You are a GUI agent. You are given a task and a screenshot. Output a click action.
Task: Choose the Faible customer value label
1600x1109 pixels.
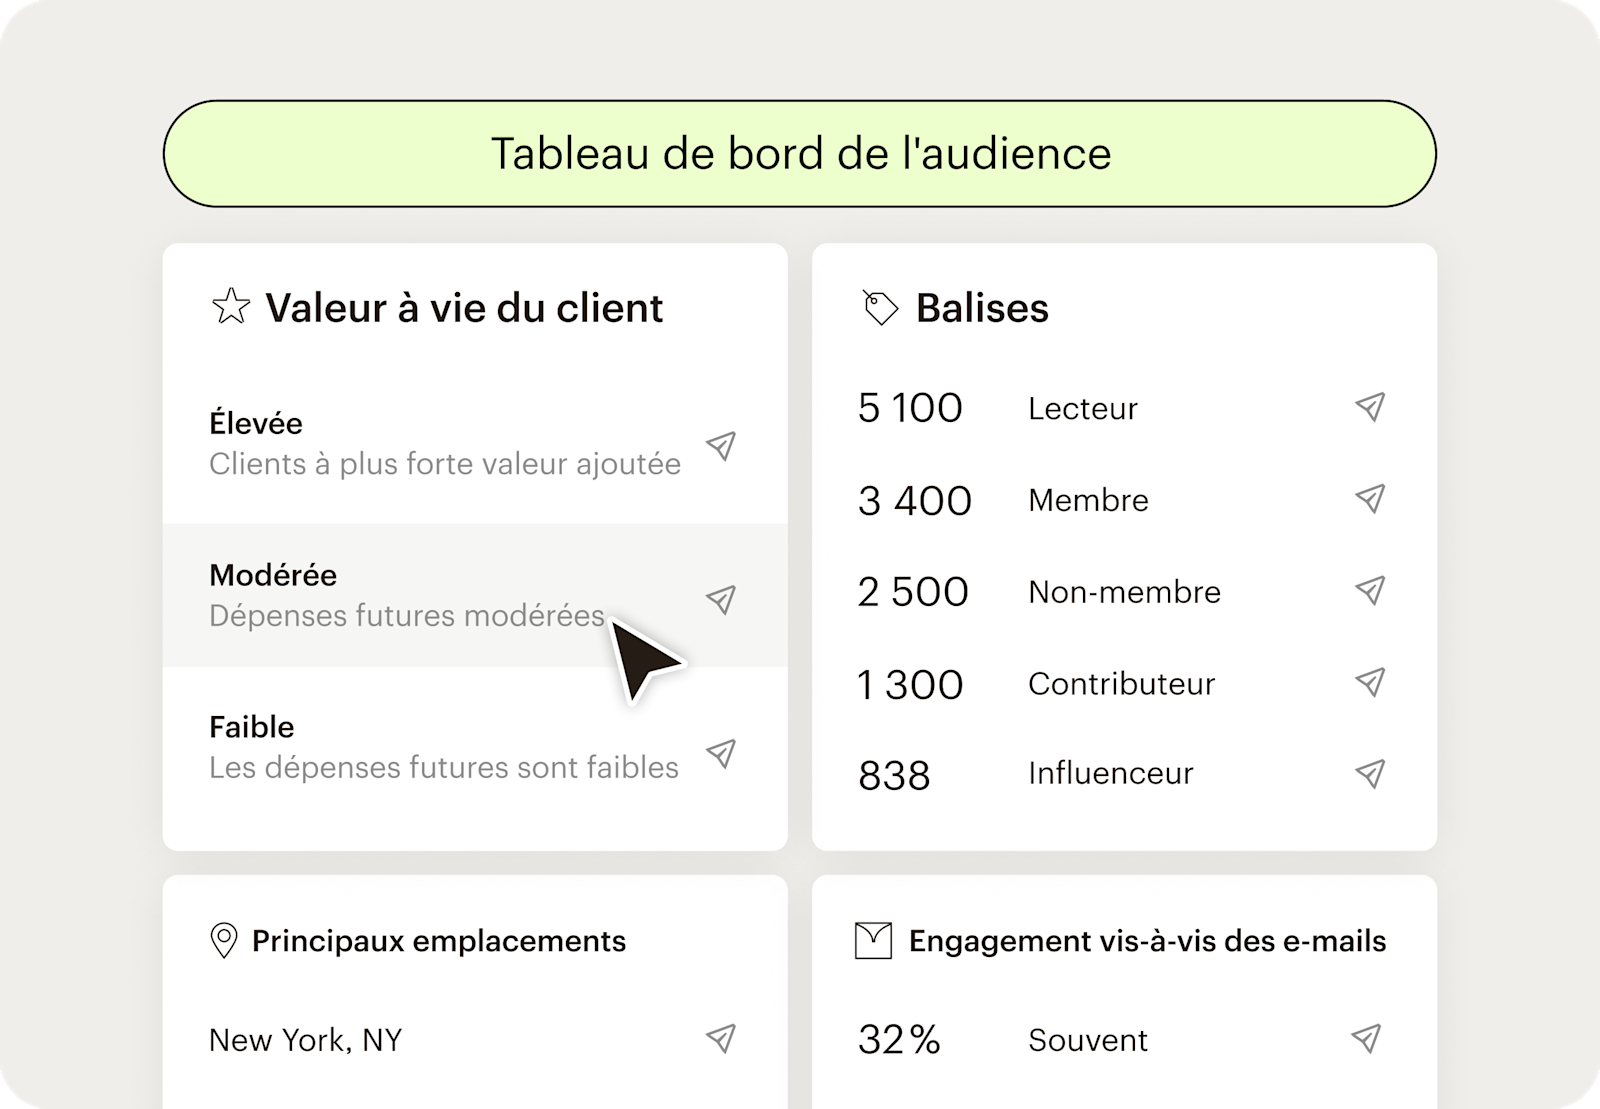(252, 727)
